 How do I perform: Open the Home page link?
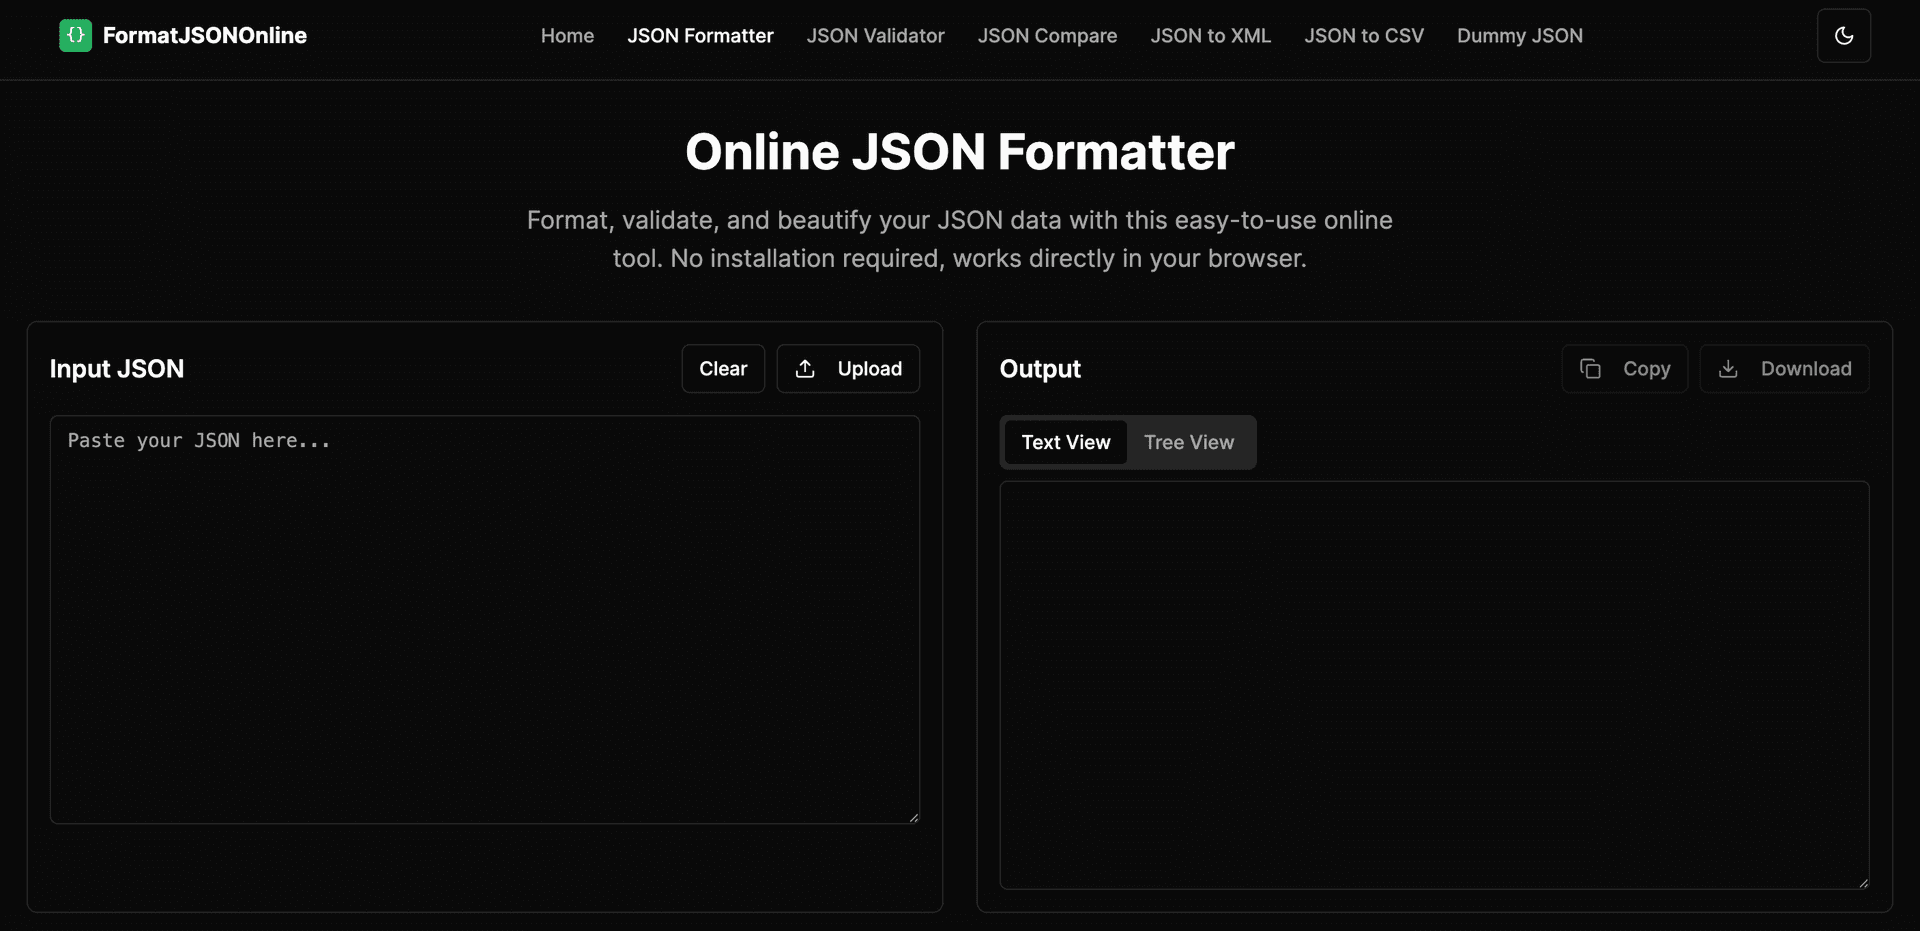pyautogui.click(x=567, y=36)
